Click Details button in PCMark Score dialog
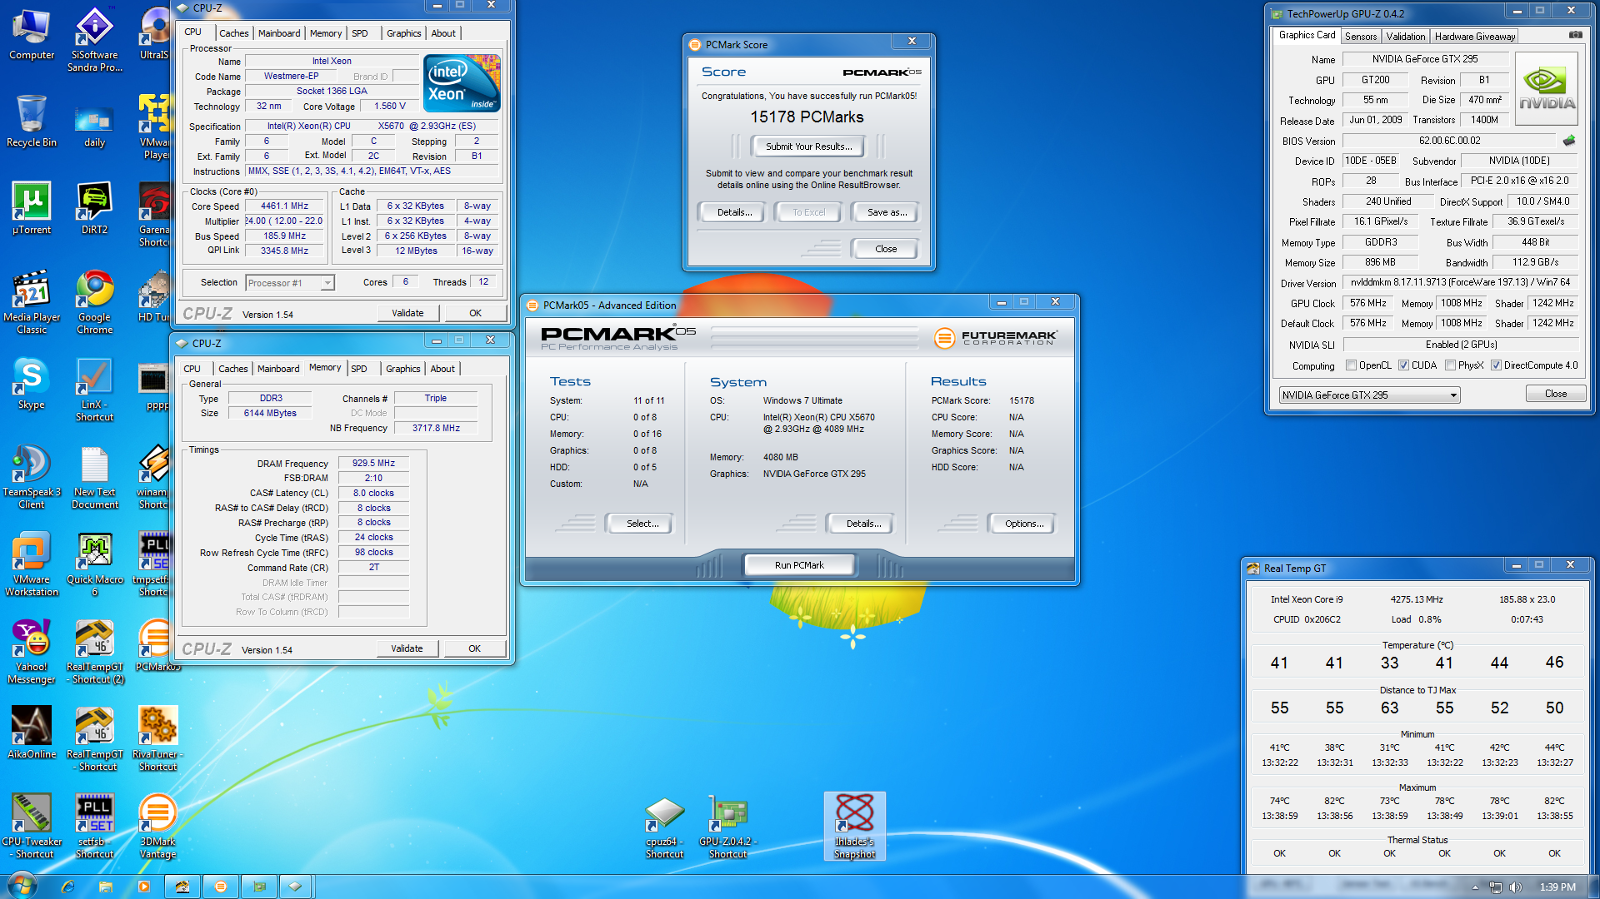 click(734, 212)
